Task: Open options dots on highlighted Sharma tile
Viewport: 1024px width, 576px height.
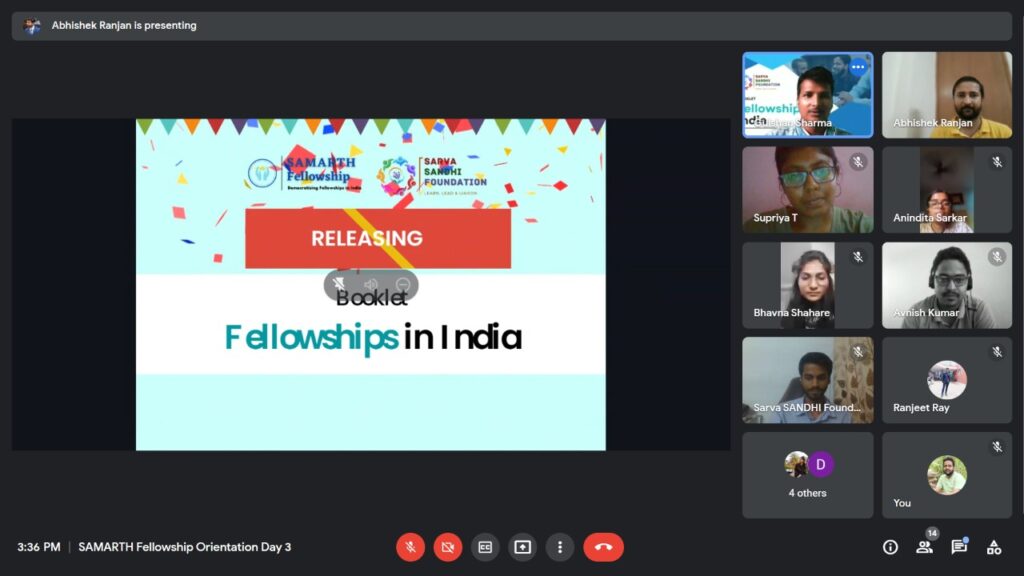Action: (x=858, y=67)
